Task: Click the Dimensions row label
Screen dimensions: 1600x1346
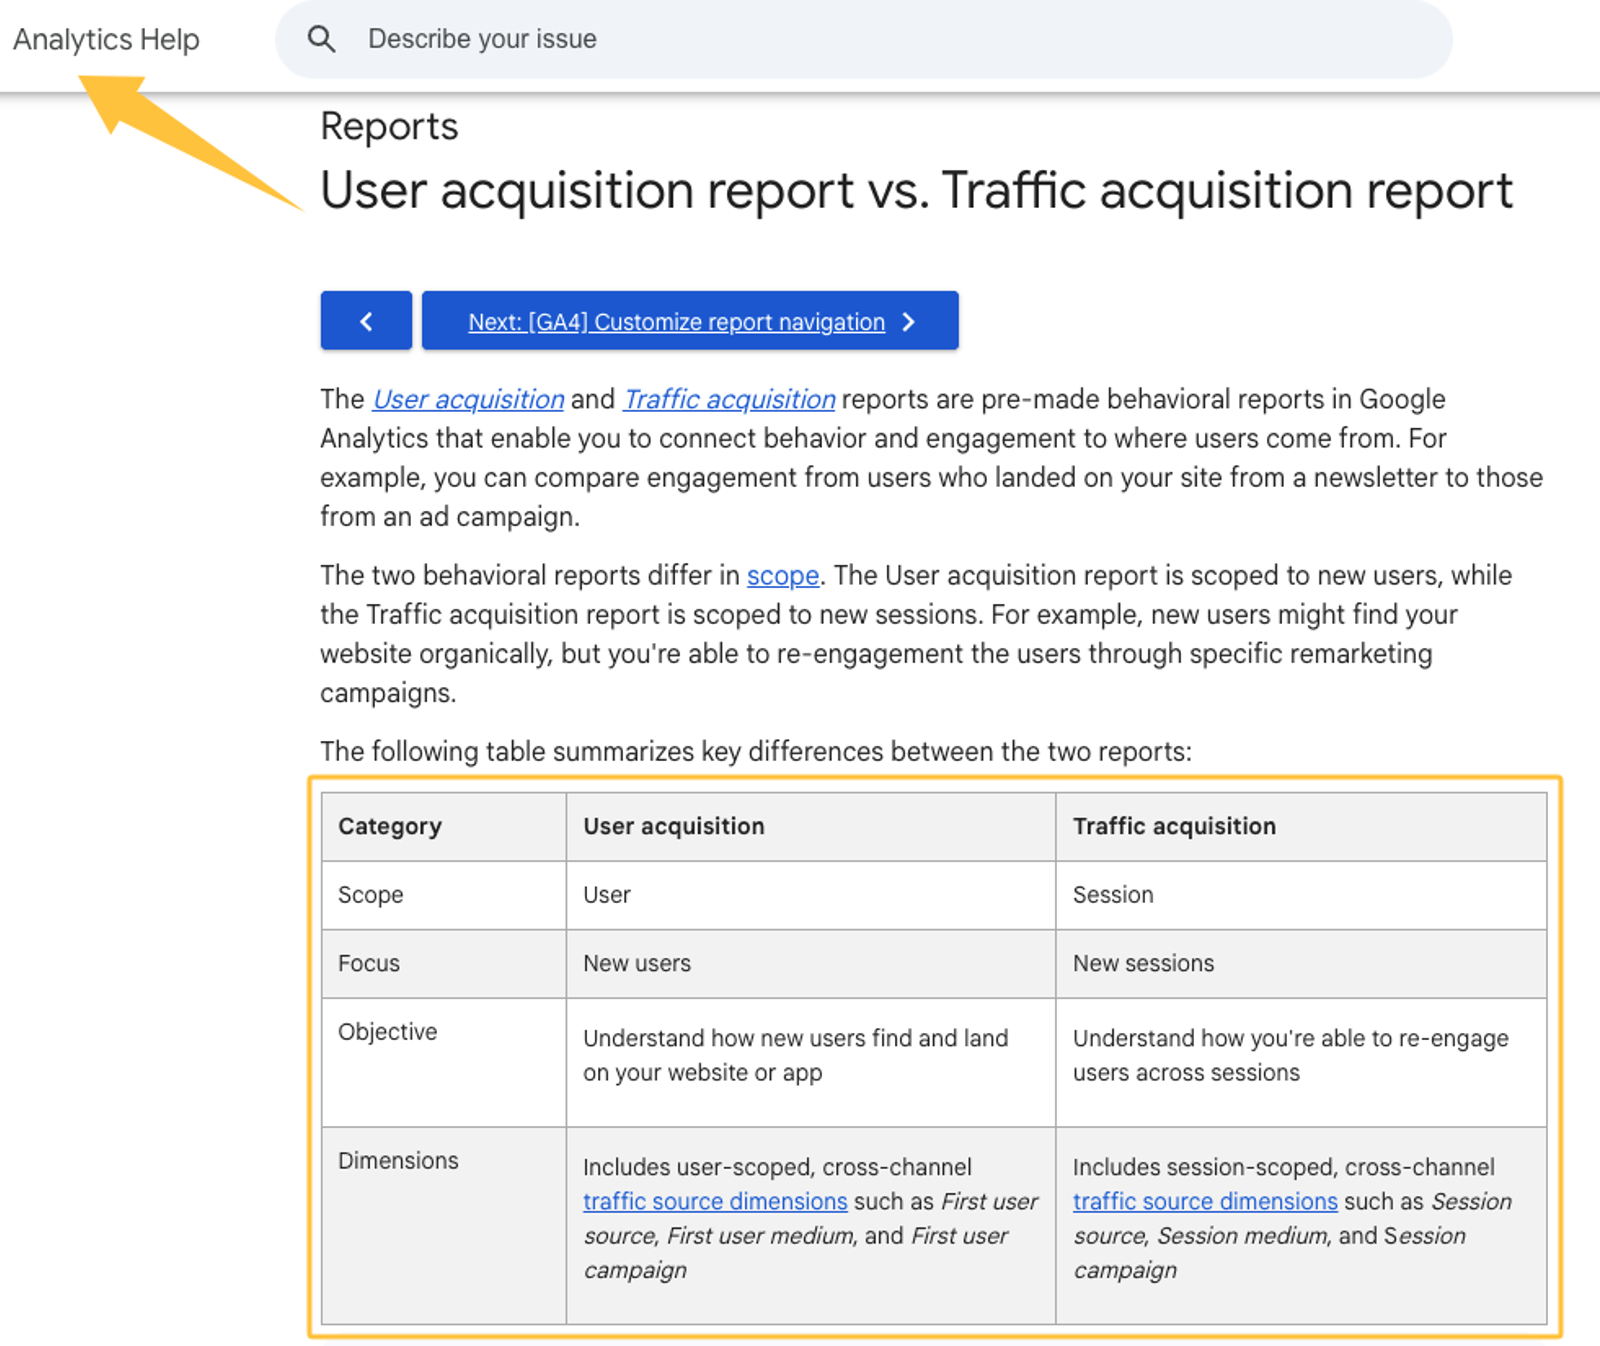Action: 398,1161
